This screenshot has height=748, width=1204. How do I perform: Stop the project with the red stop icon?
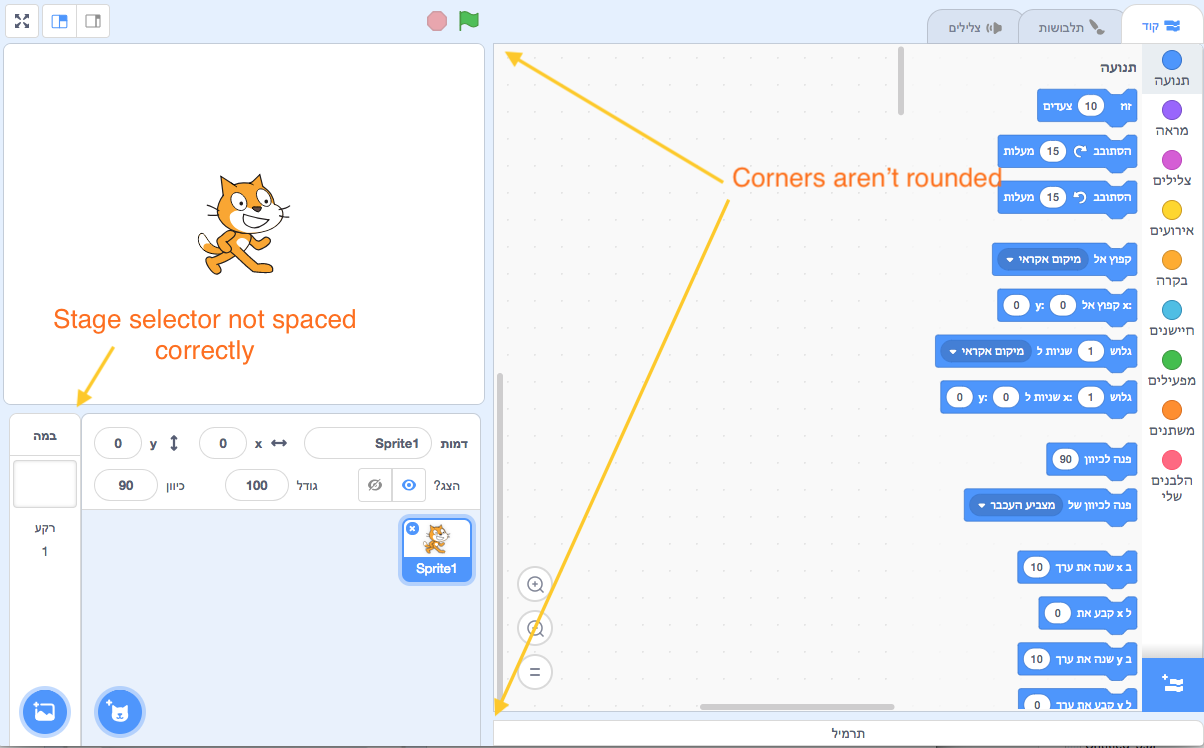pyautogui.click(x=437, y=20)
